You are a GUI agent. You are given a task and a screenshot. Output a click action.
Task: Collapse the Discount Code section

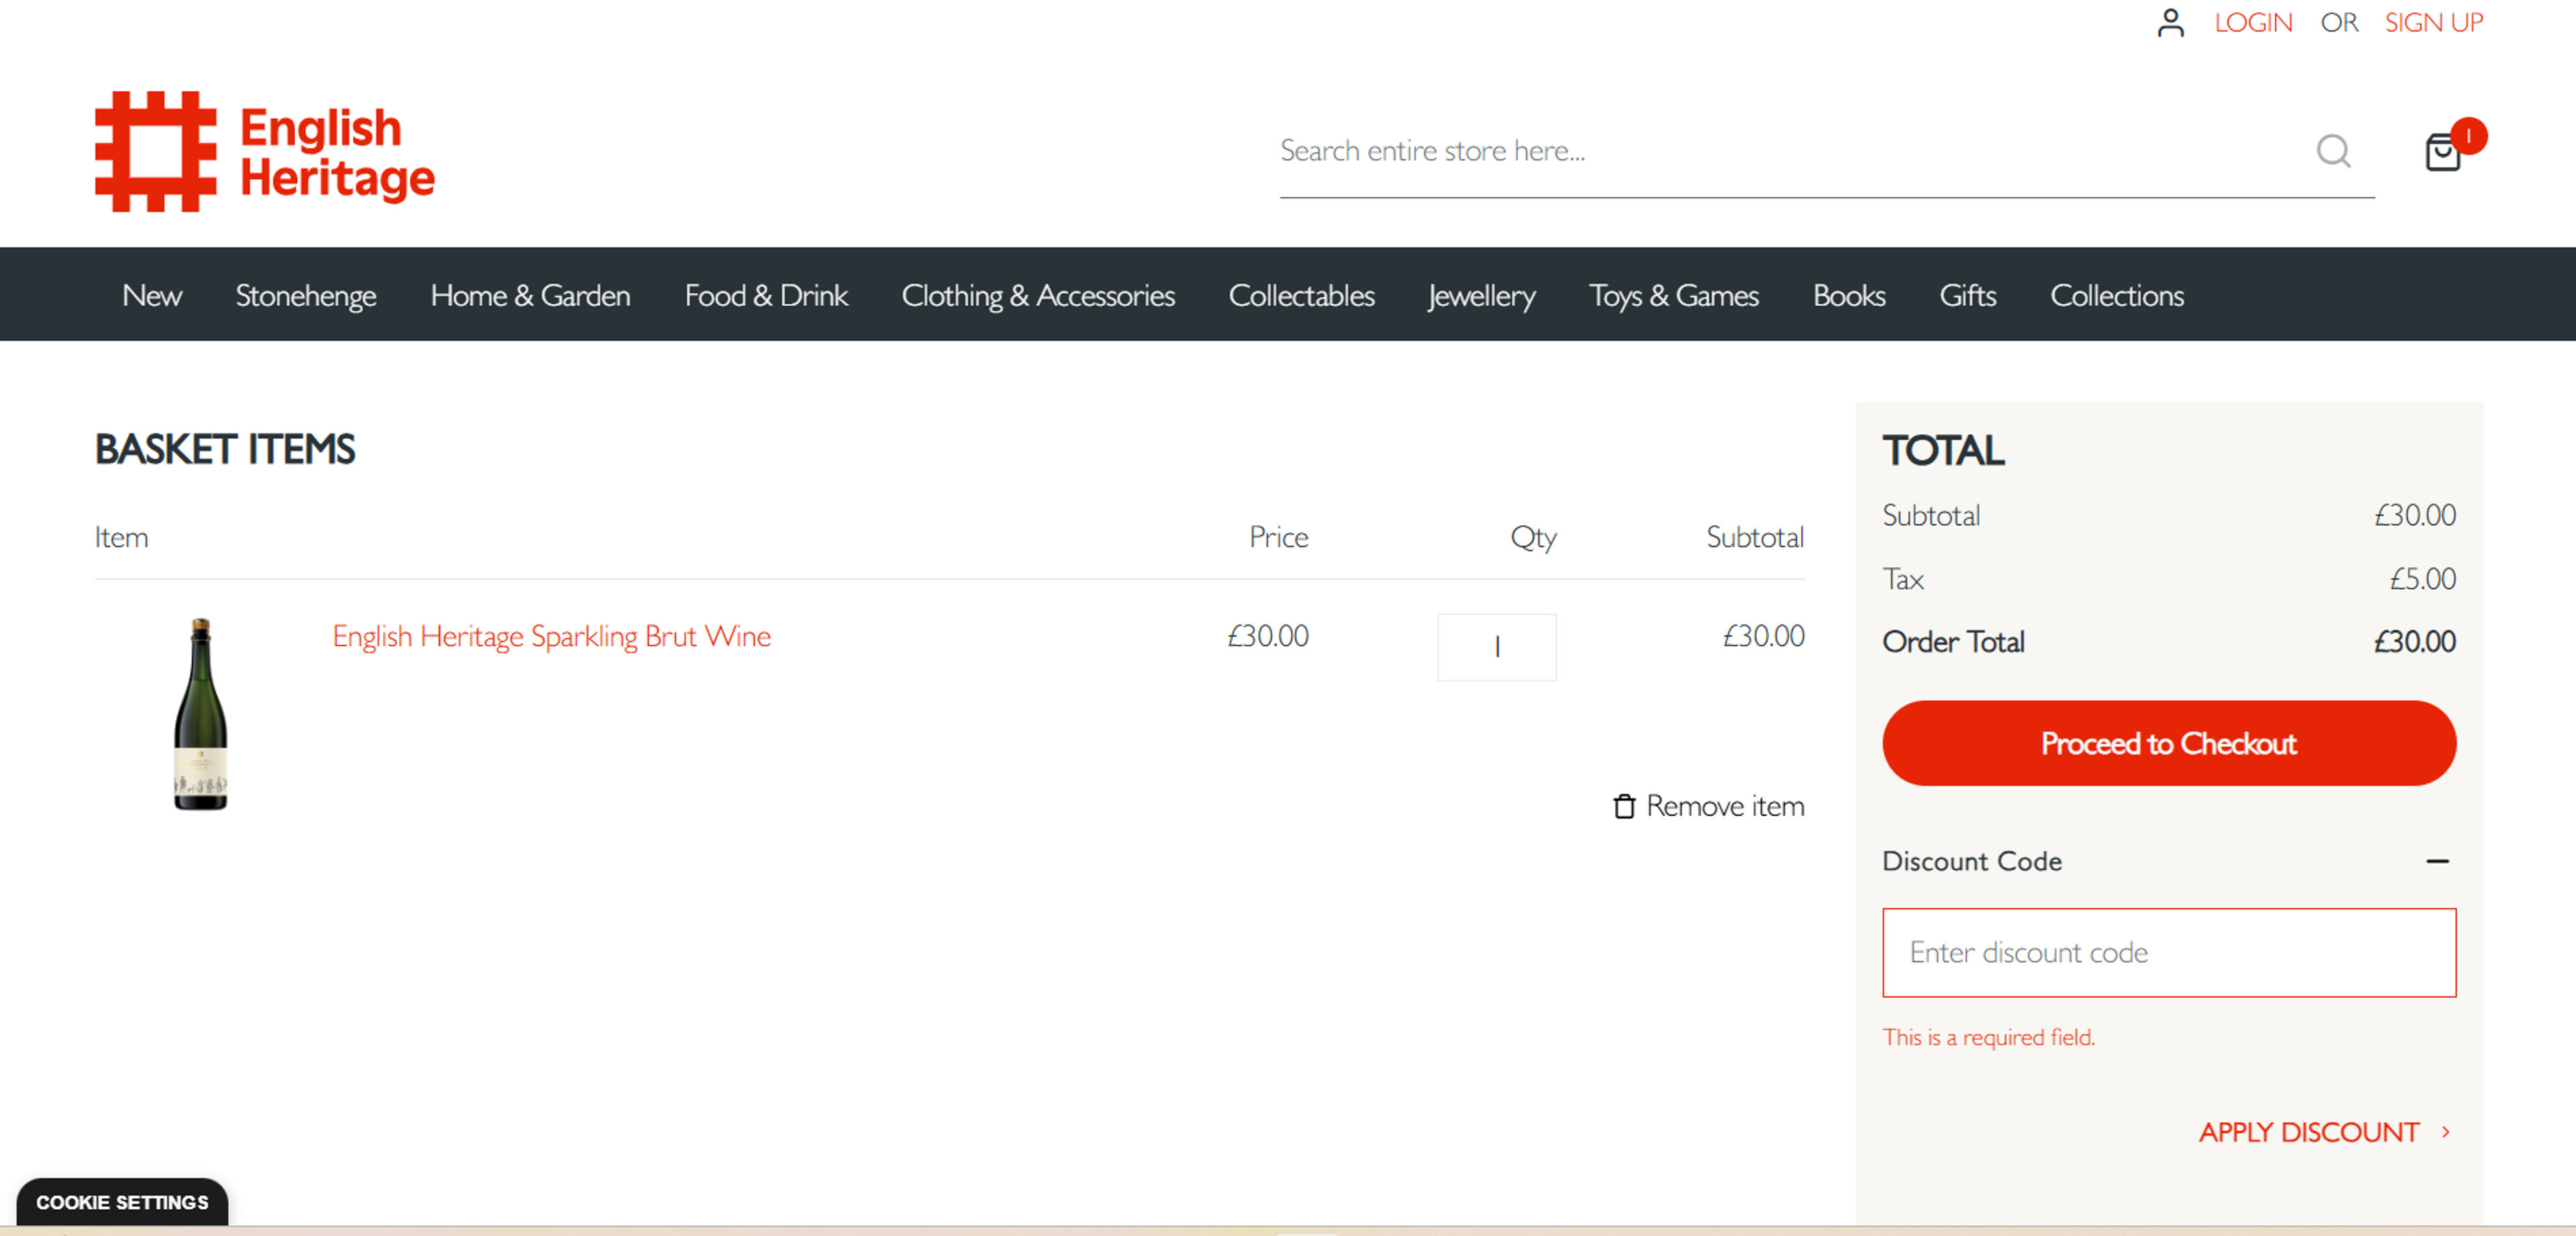click(2437, 861)
